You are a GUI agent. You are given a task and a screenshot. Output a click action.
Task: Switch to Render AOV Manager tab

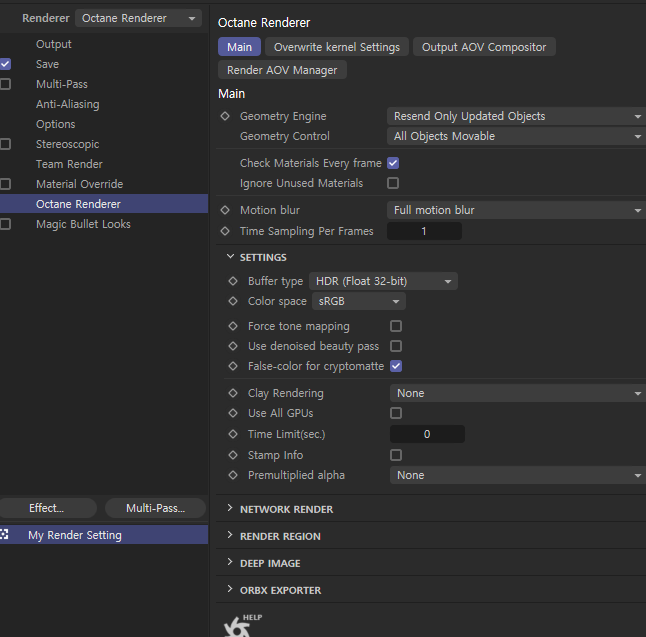click(x=282, y=70)
